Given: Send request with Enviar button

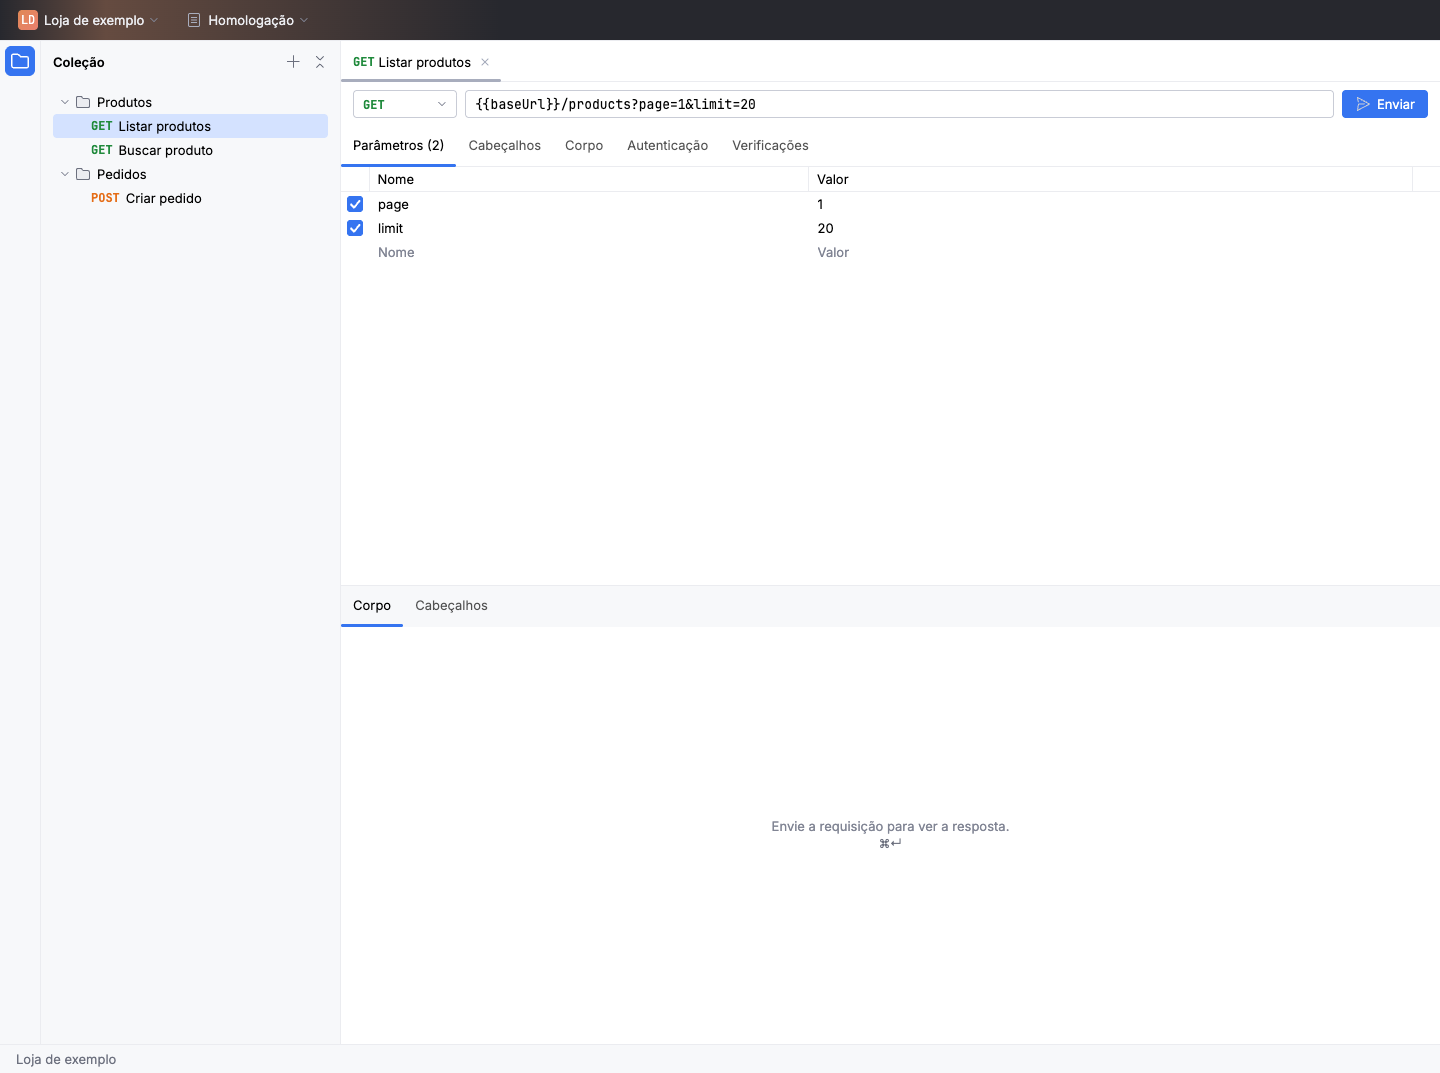Looking at the screenshot, I should click(x=1385, y=104).
